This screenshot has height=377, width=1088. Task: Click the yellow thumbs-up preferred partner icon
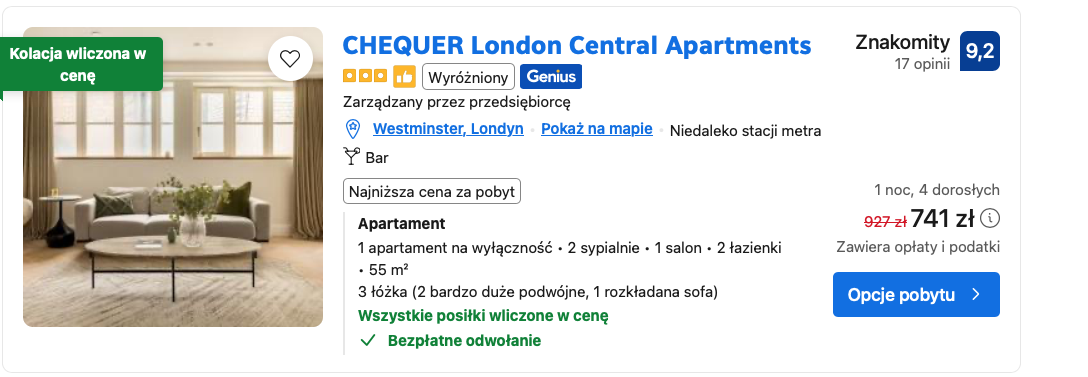[x=404, y=76]
